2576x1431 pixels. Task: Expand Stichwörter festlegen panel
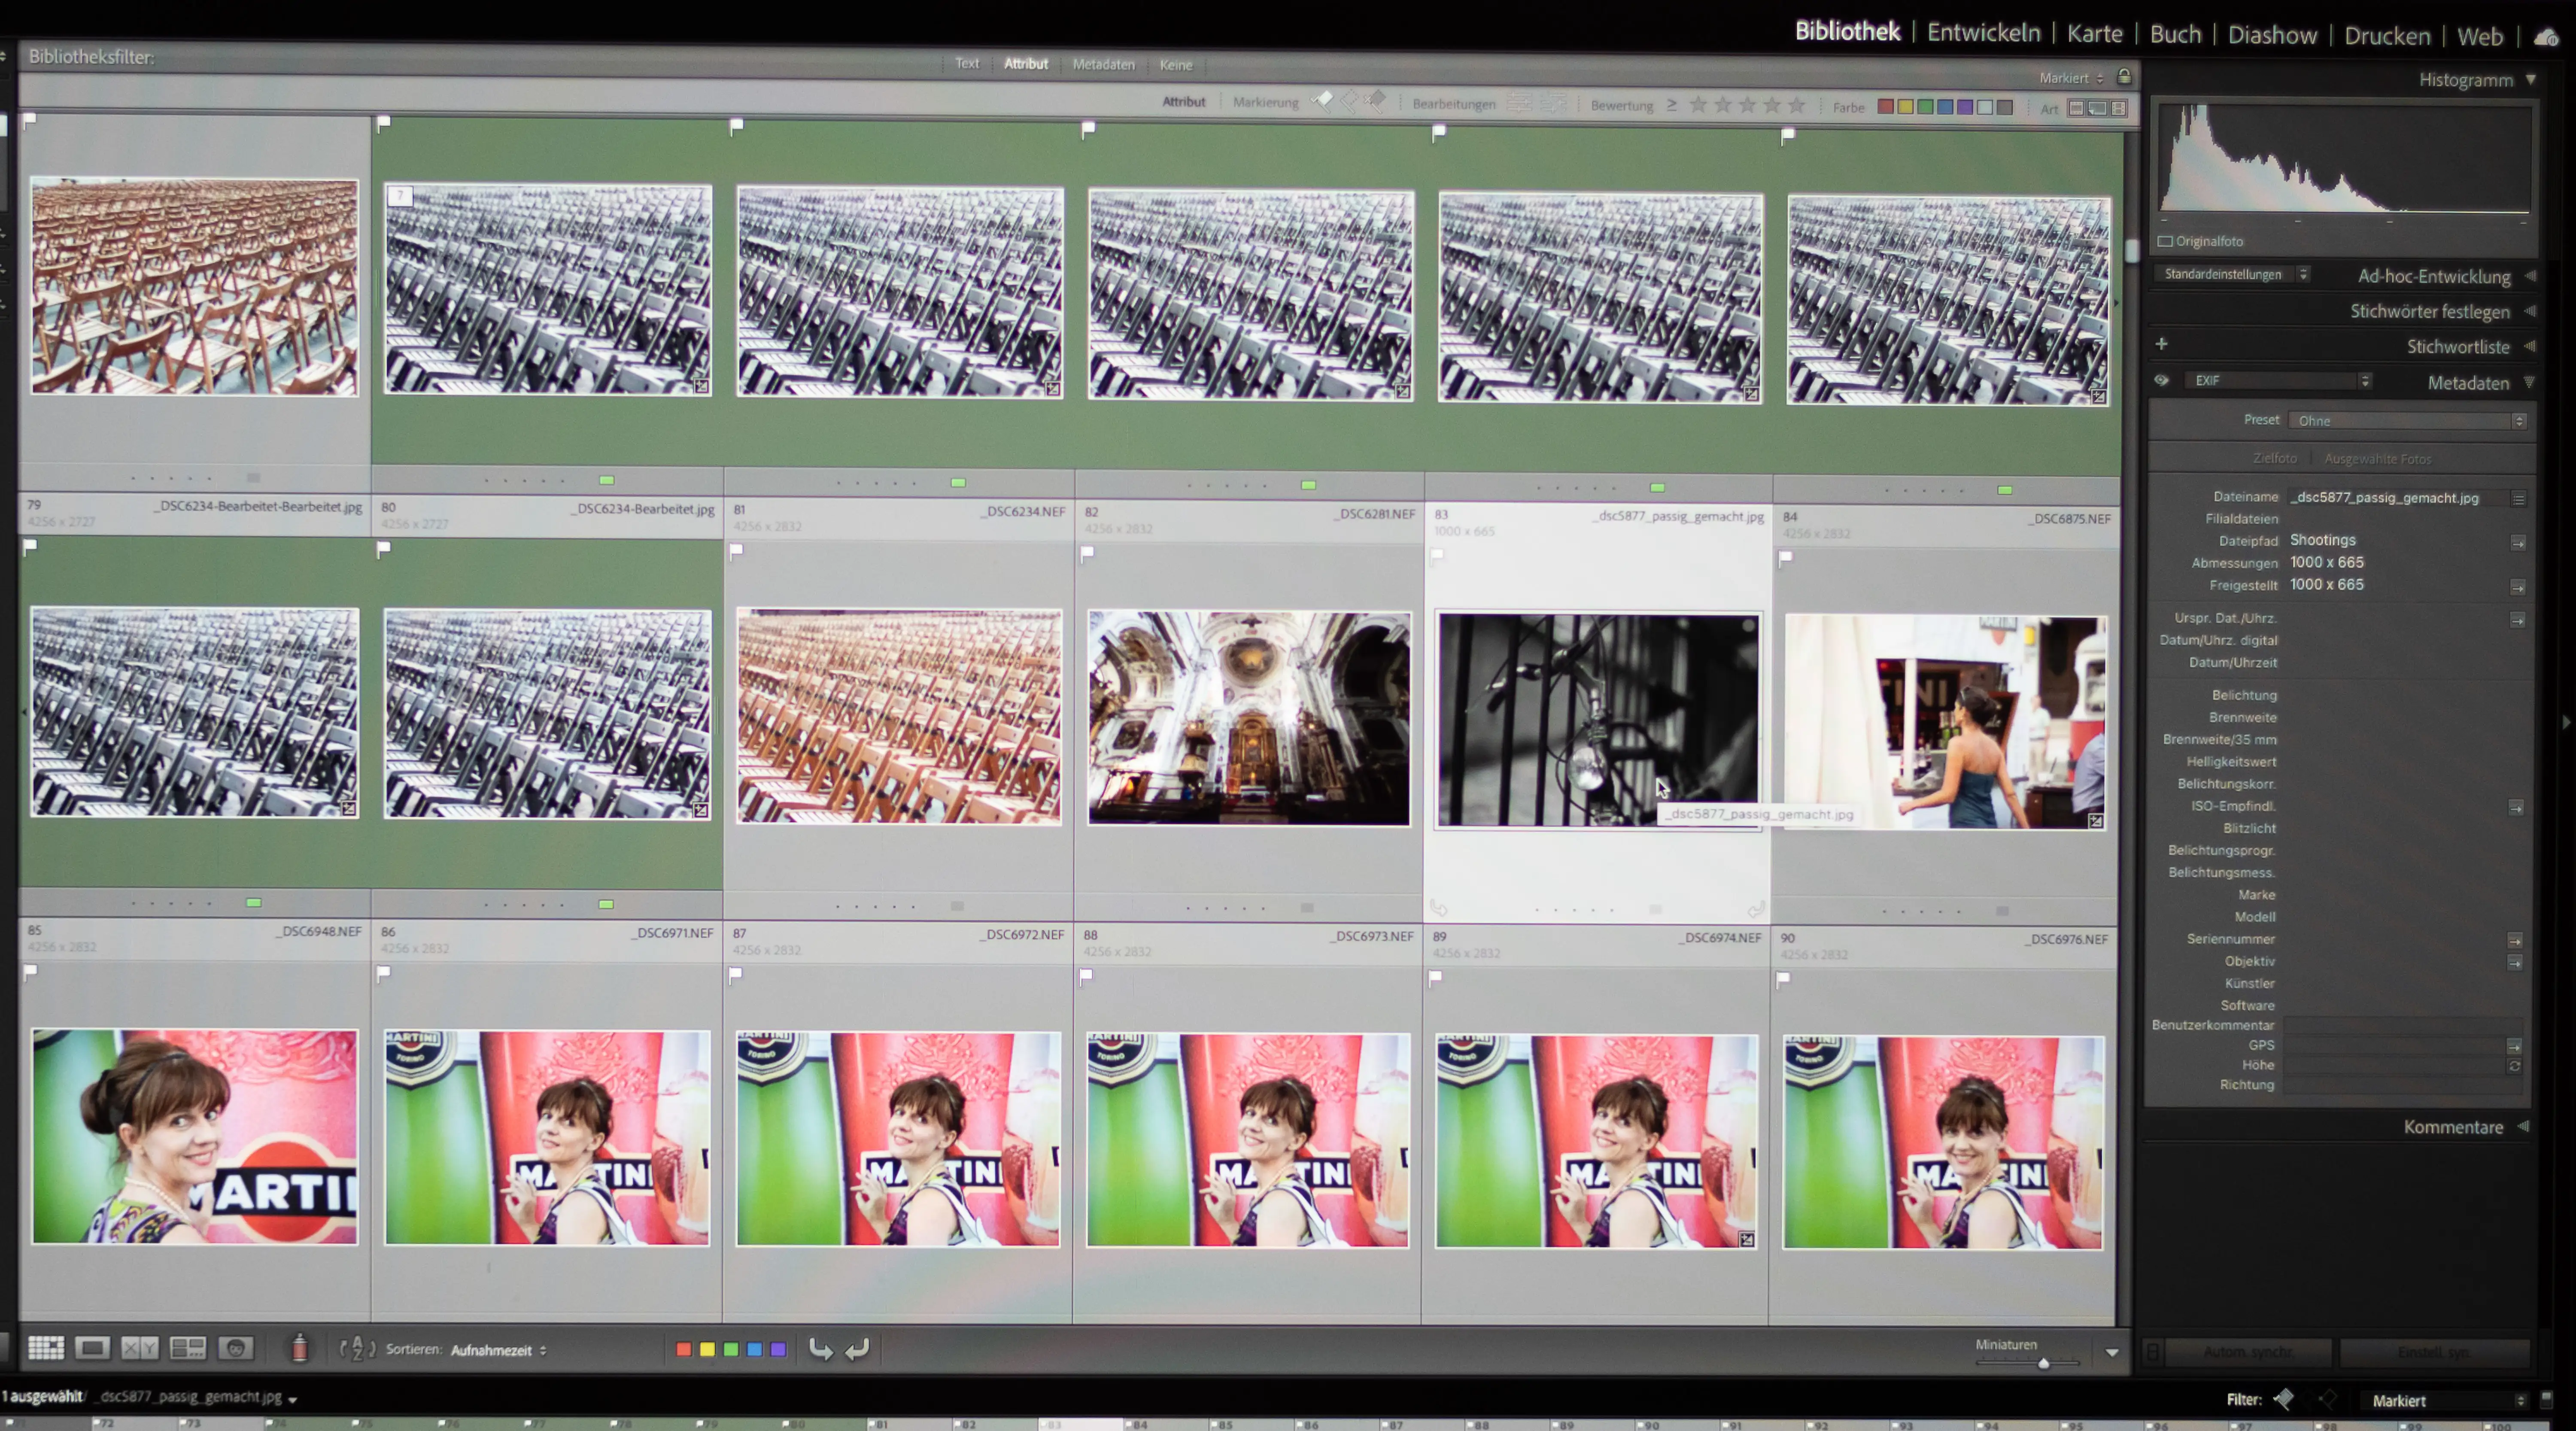[2530, 311]
